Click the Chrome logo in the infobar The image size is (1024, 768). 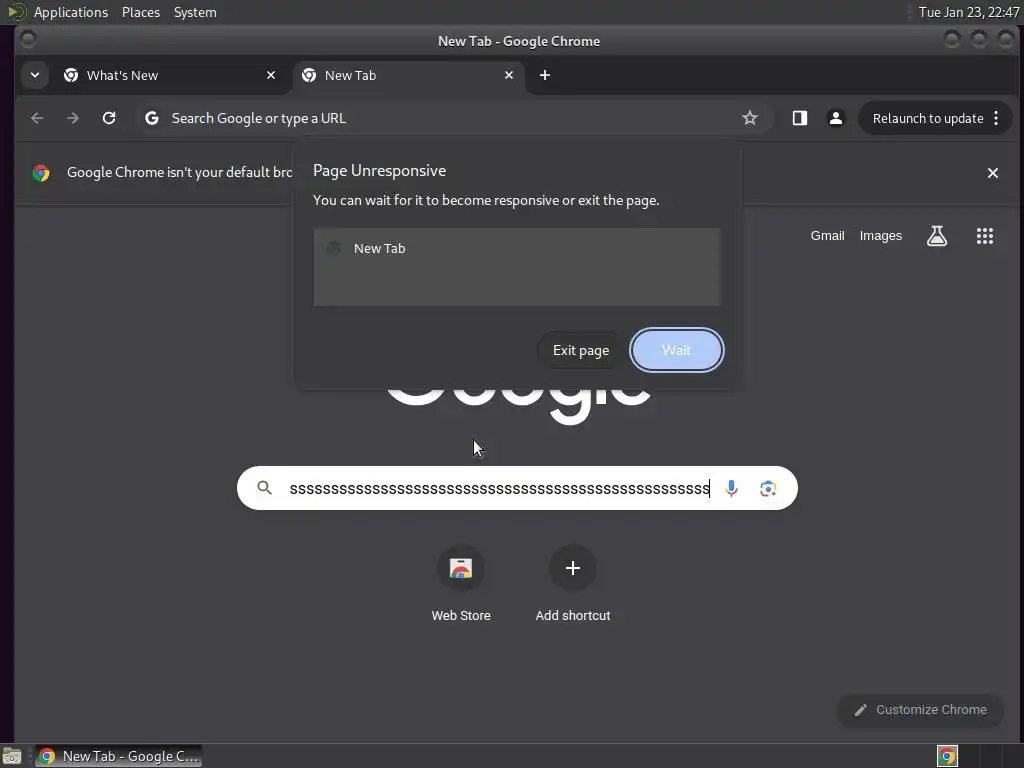(x=41, y=172)
